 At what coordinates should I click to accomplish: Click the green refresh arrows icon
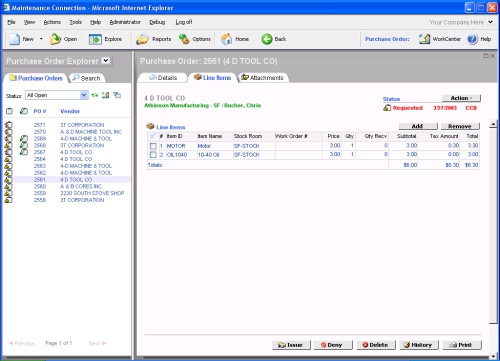(x=95, y=95)
